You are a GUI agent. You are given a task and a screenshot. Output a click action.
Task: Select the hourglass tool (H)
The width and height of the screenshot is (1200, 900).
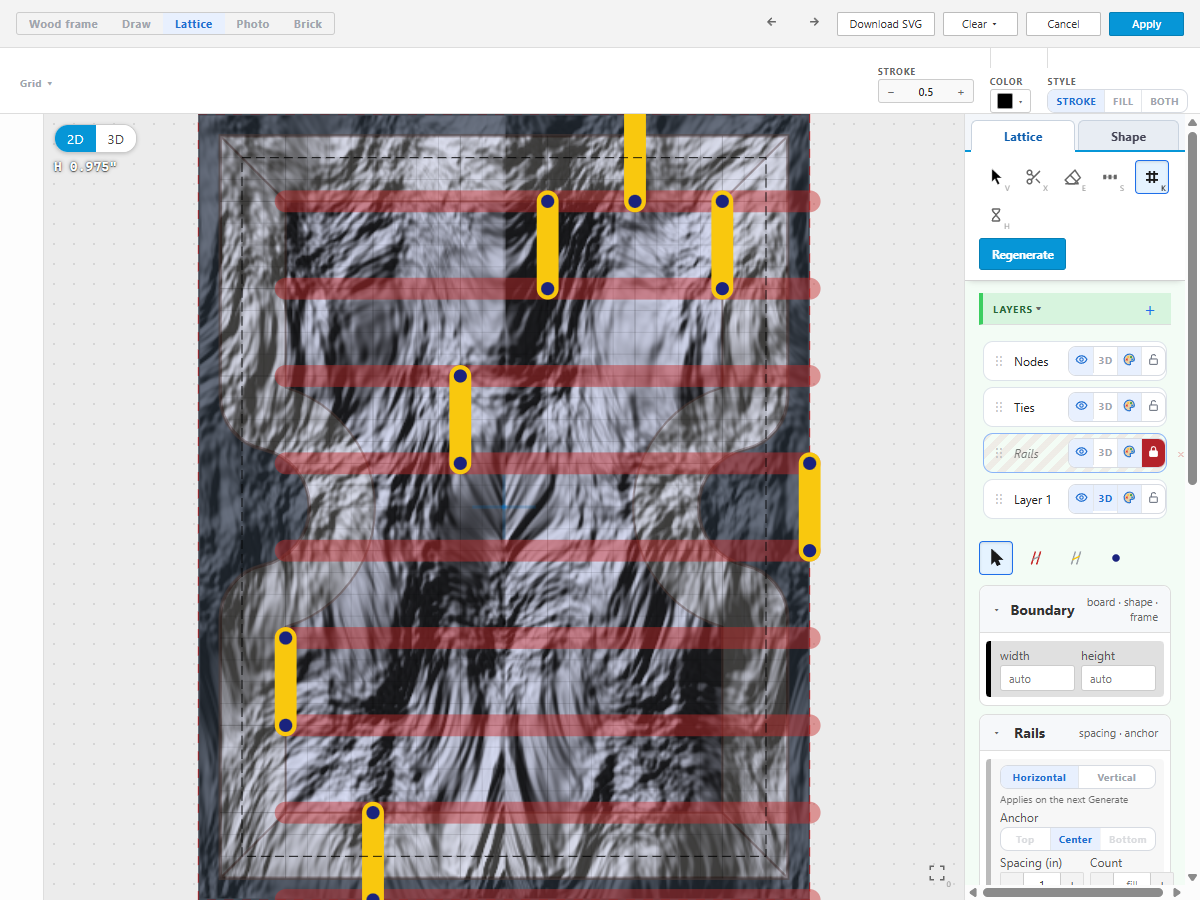tap(997, 215)
